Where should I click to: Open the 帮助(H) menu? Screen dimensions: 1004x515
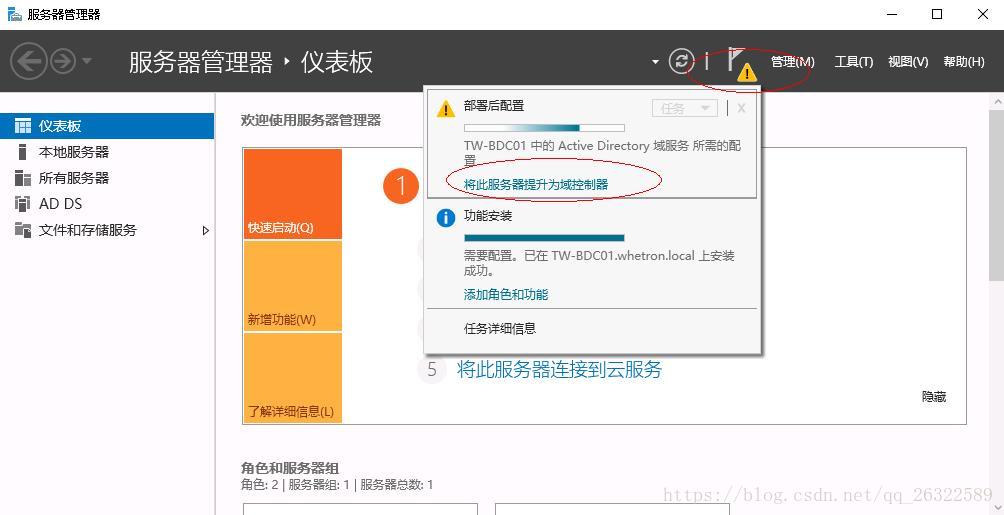pos(964,62)
